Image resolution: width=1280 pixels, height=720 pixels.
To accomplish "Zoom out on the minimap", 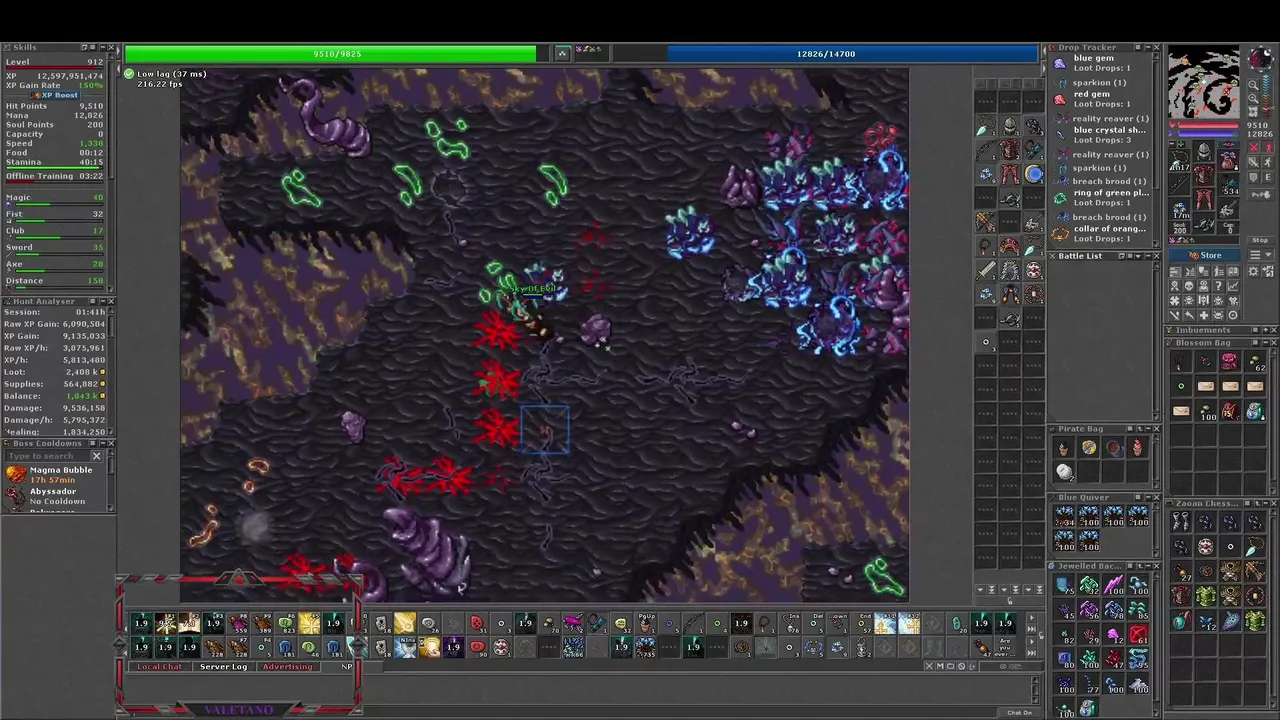I will tap(1253, 84).
